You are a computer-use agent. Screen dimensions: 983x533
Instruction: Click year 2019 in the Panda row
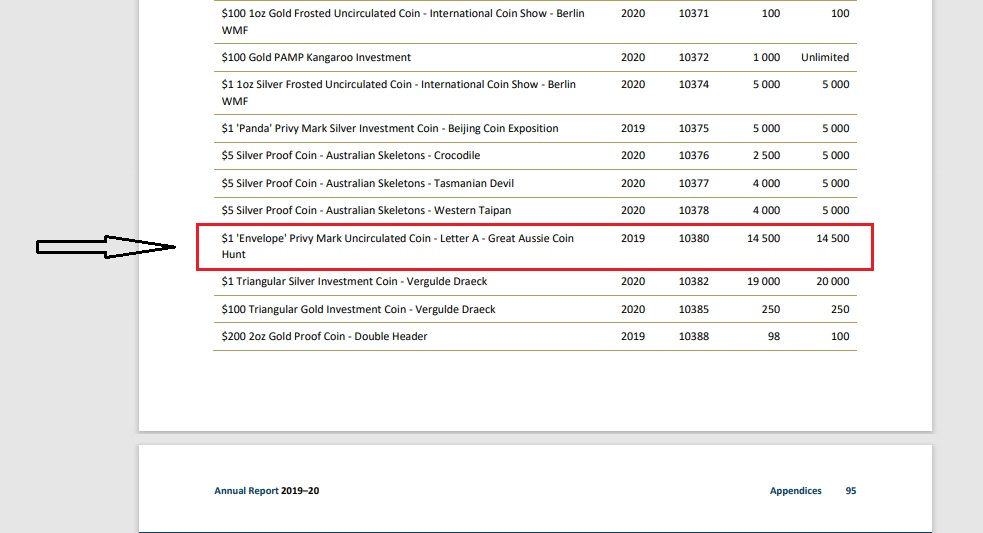[633, 129]
